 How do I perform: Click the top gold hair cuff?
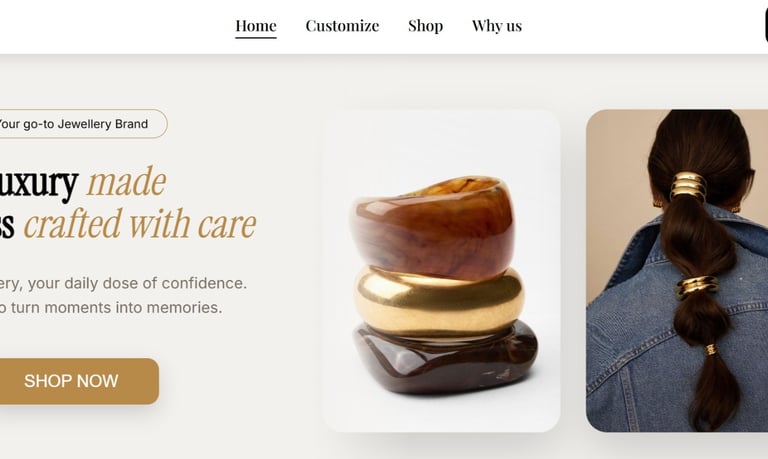click(x=689, y=186)
